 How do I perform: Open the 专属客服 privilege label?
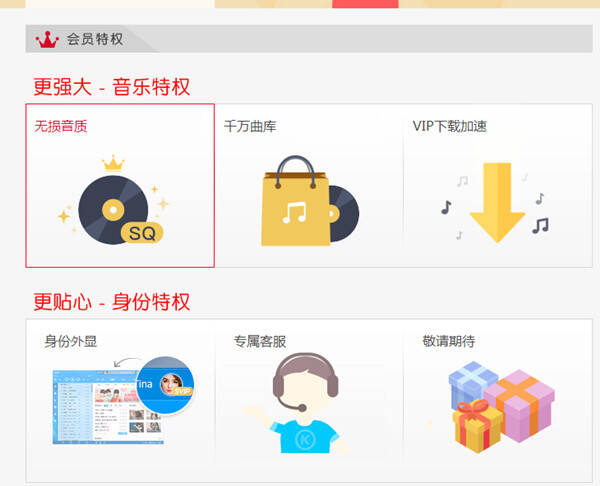[x=260, y=341]
